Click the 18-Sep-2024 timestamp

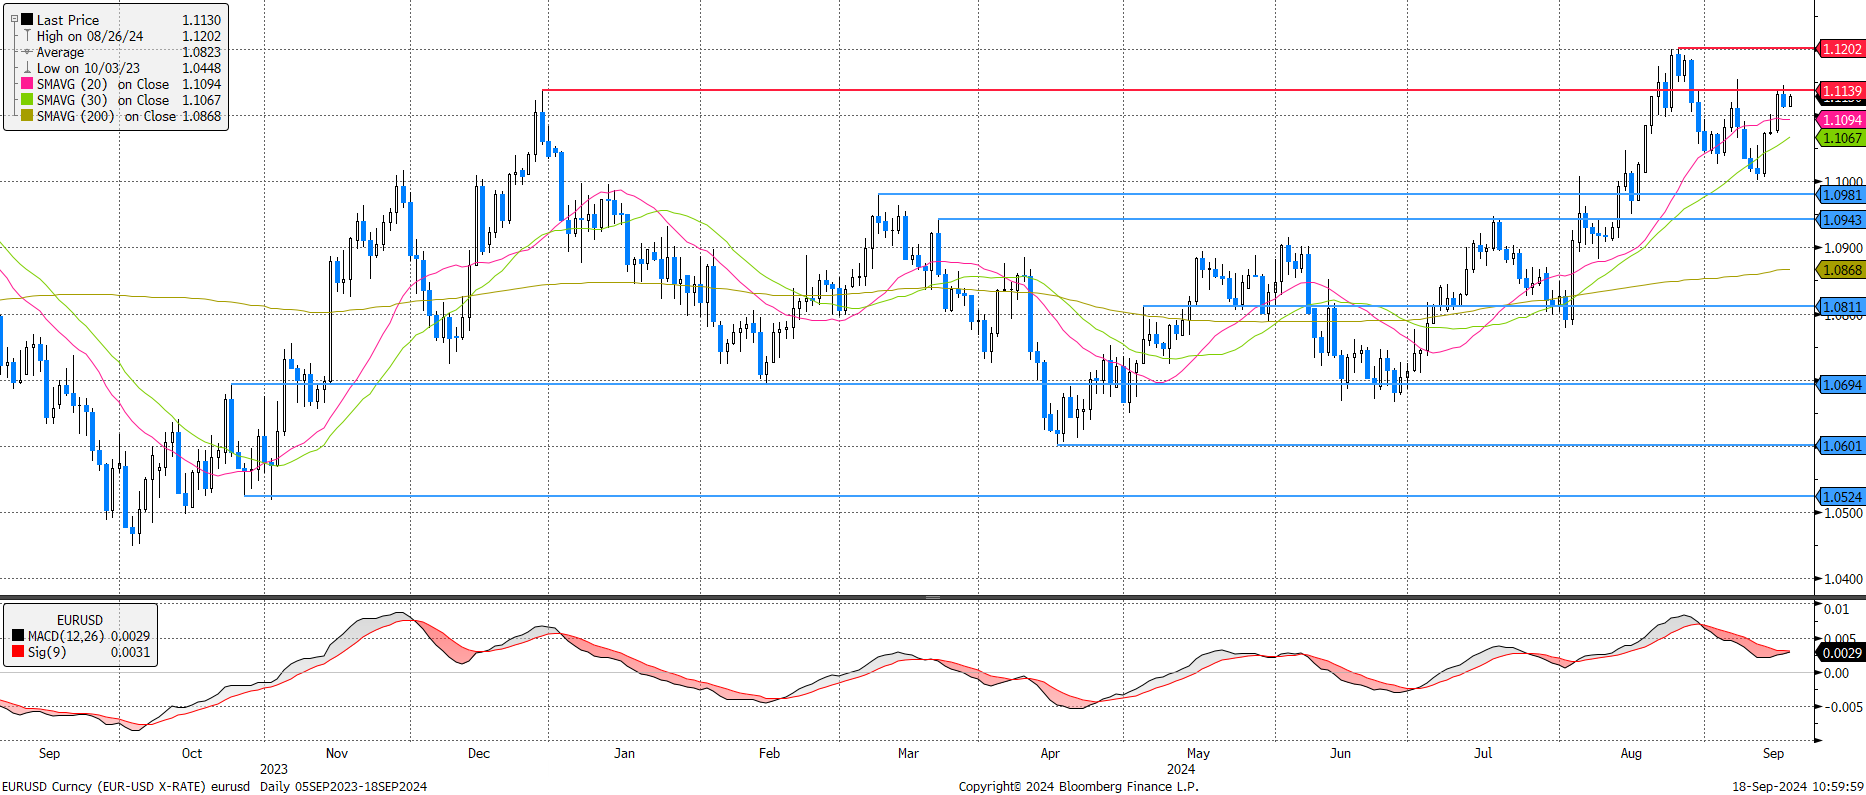pyautogui.click(x=1798, y=786)
